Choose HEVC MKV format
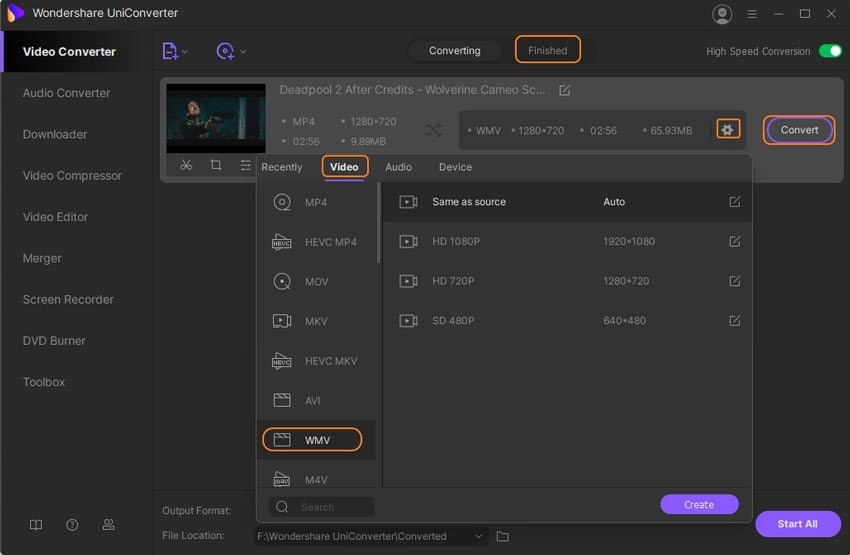Image resolution: width=850 pixels, height=555 pixels. (317, 360)
